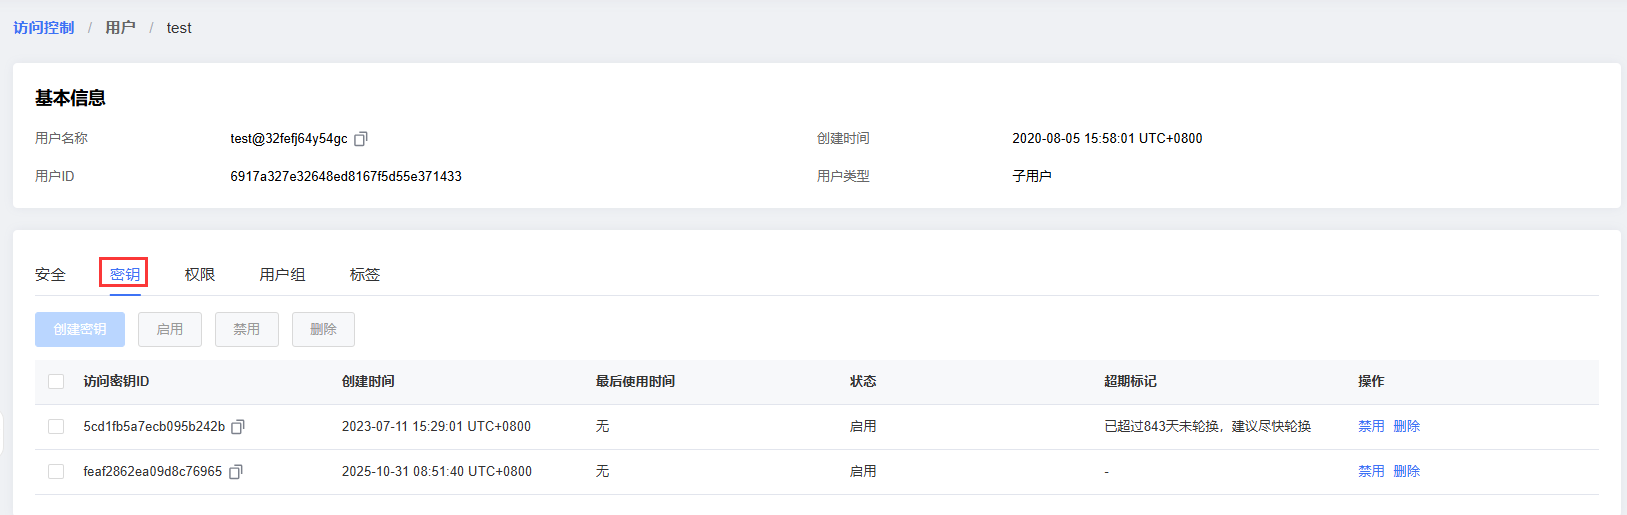Image resolution: width=1627 pixels, height=515 pixels.
Task: Delete the key created 2023-07-11
Action: coord(1407,427)
